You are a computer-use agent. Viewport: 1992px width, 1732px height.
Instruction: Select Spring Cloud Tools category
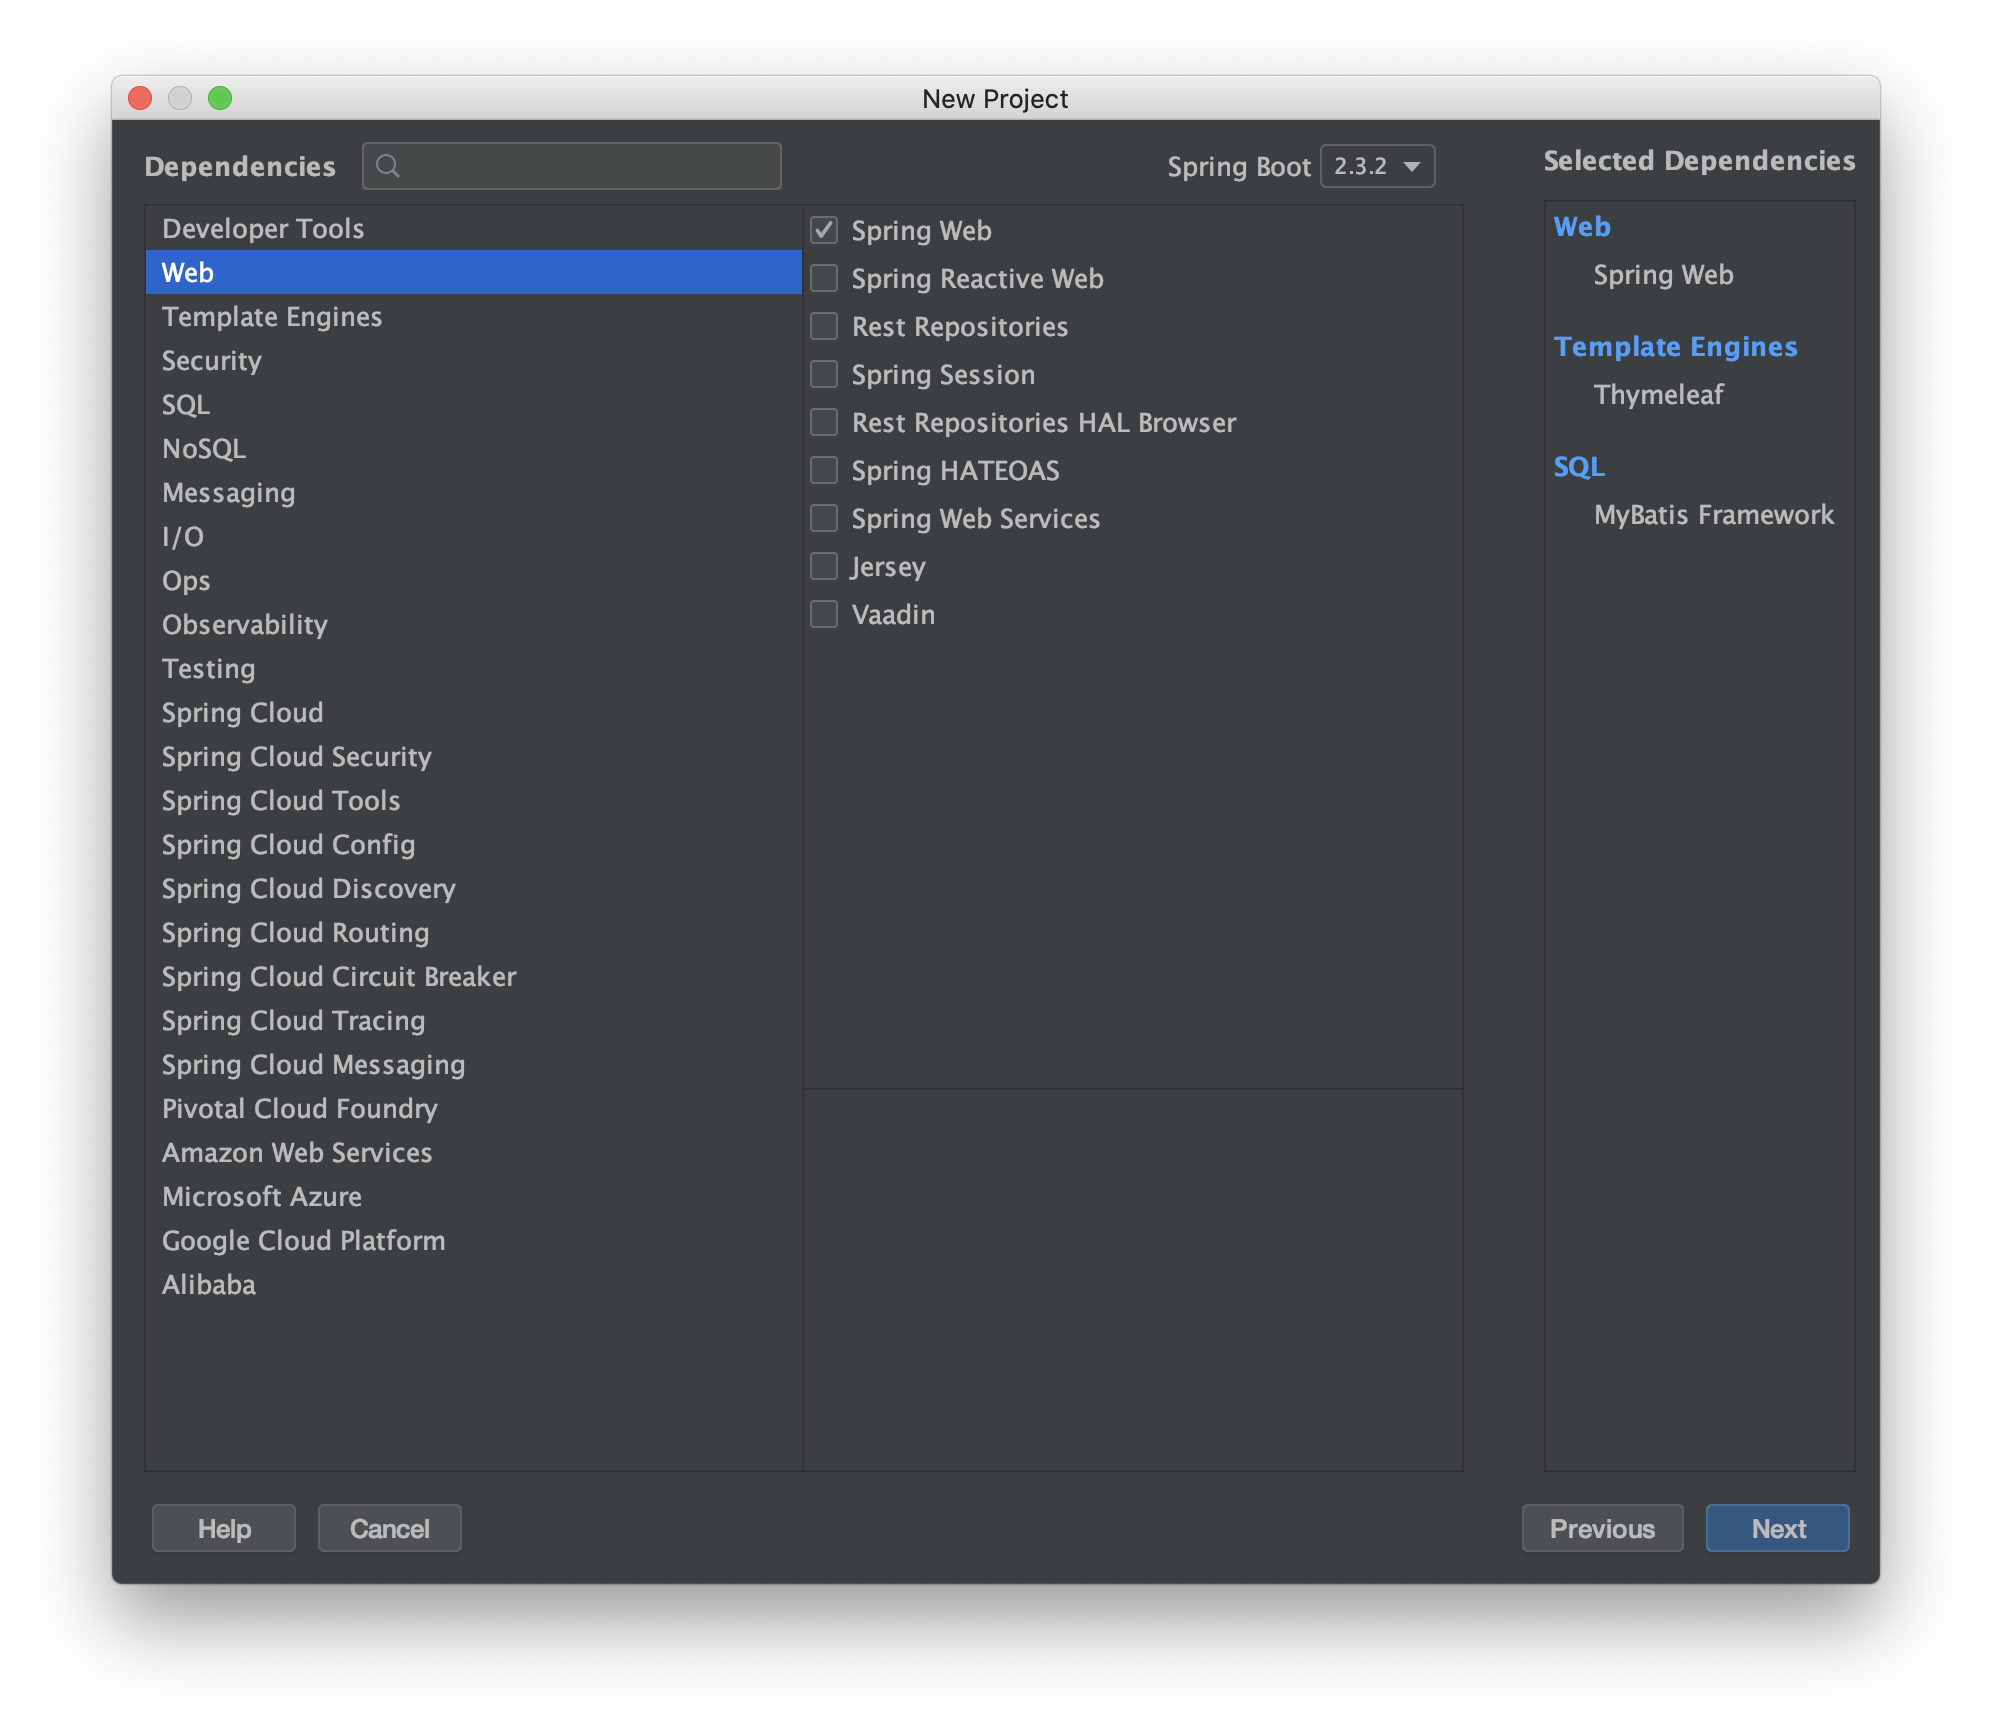473,800
